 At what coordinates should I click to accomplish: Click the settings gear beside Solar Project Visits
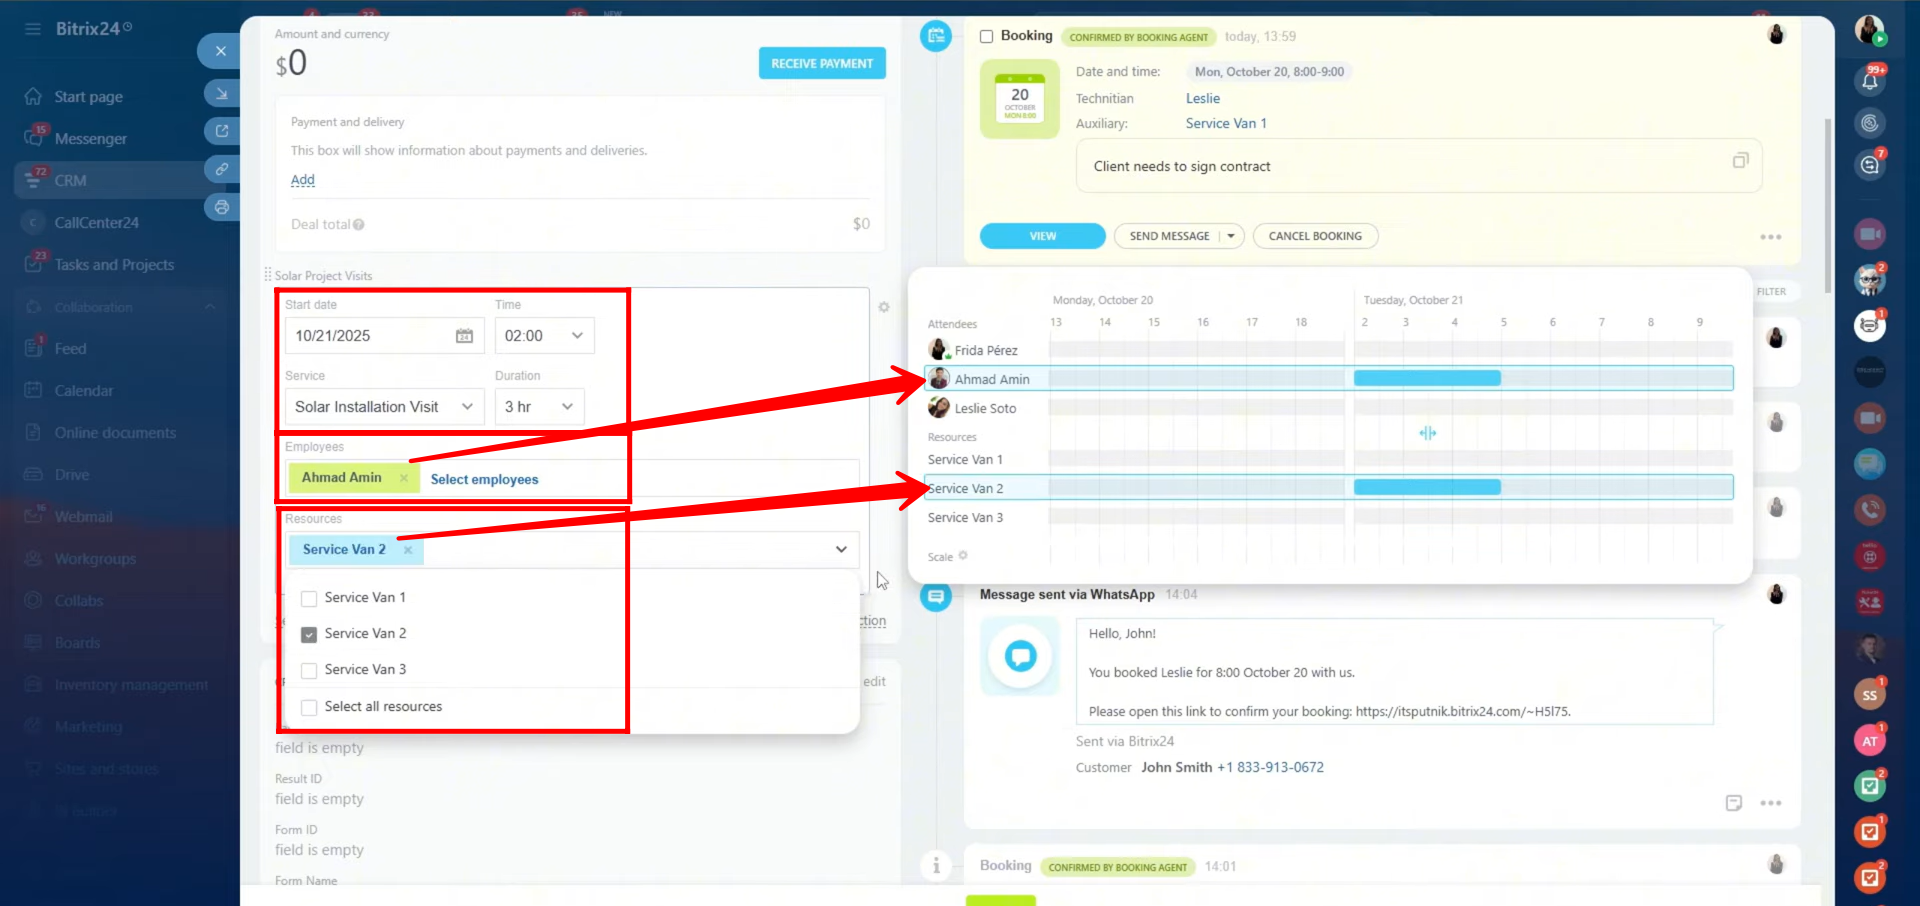(884, 307)
